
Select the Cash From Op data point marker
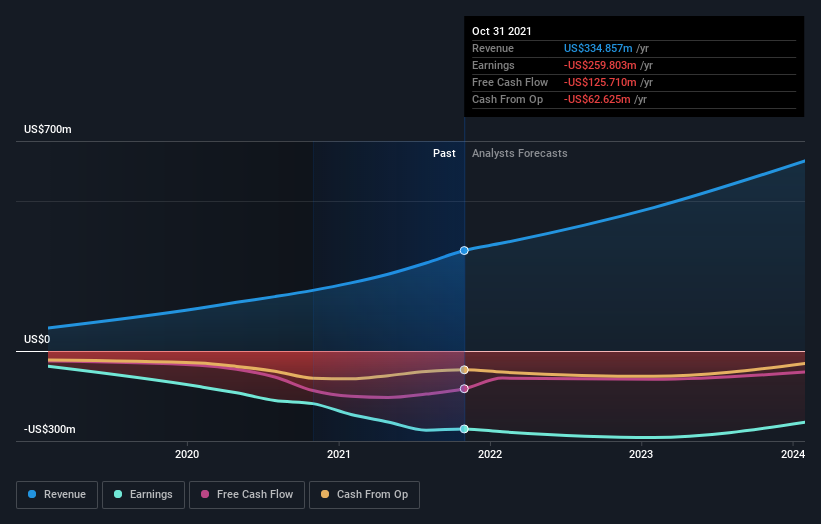pos(464,370)
